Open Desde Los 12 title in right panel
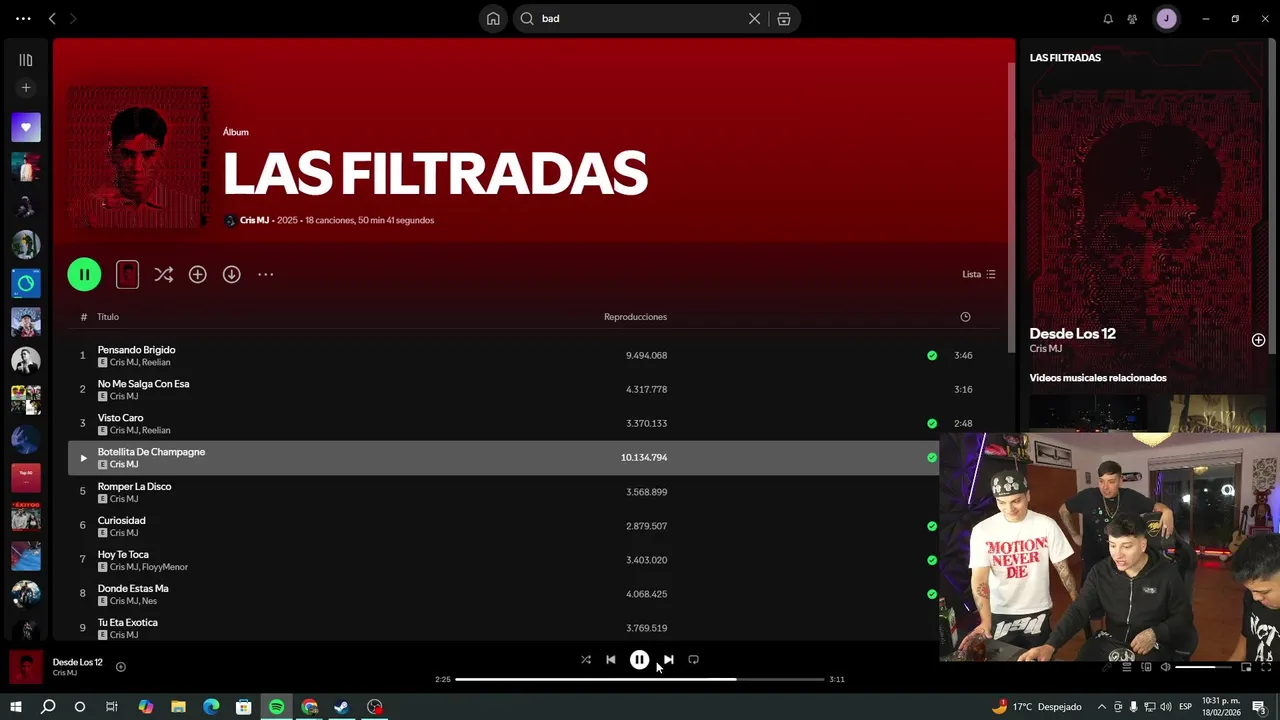The height and width of the screenshot is (720, 1280). [1072, 334]
